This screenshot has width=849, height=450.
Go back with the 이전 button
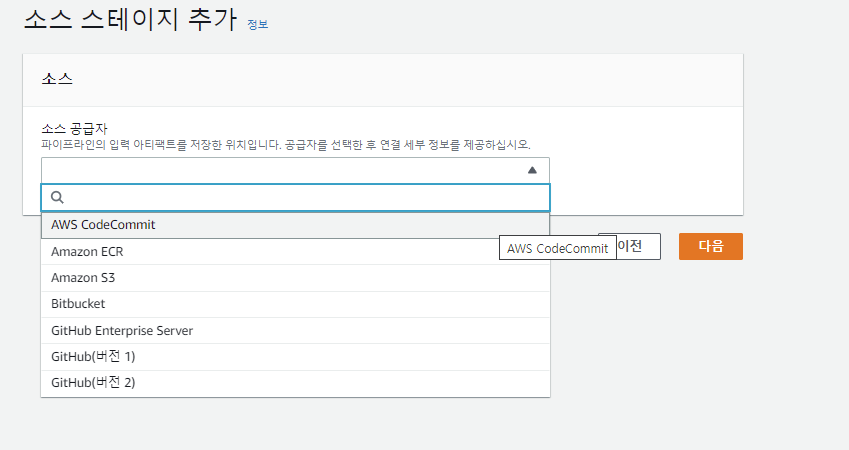coord(629,246)
